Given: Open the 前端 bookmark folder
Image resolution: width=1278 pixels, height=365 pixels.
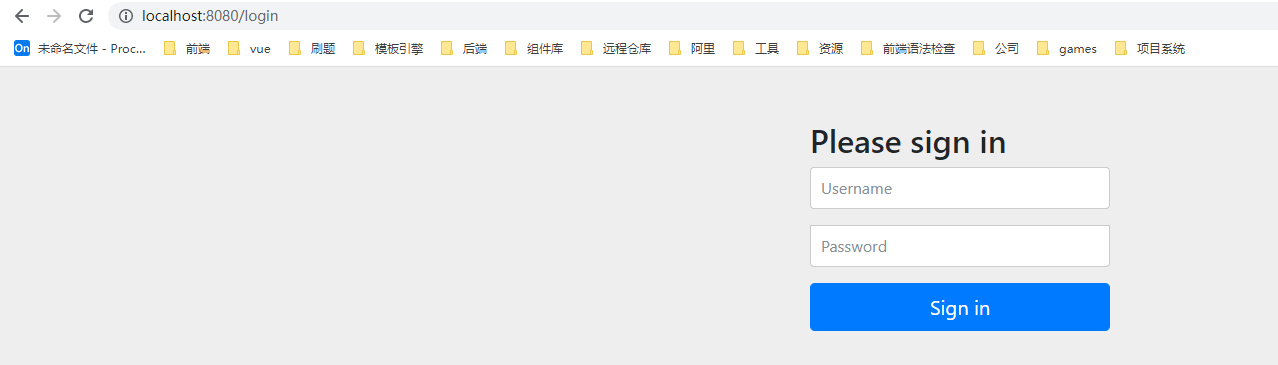Looking at the screenshot, I should coord(187,48).
